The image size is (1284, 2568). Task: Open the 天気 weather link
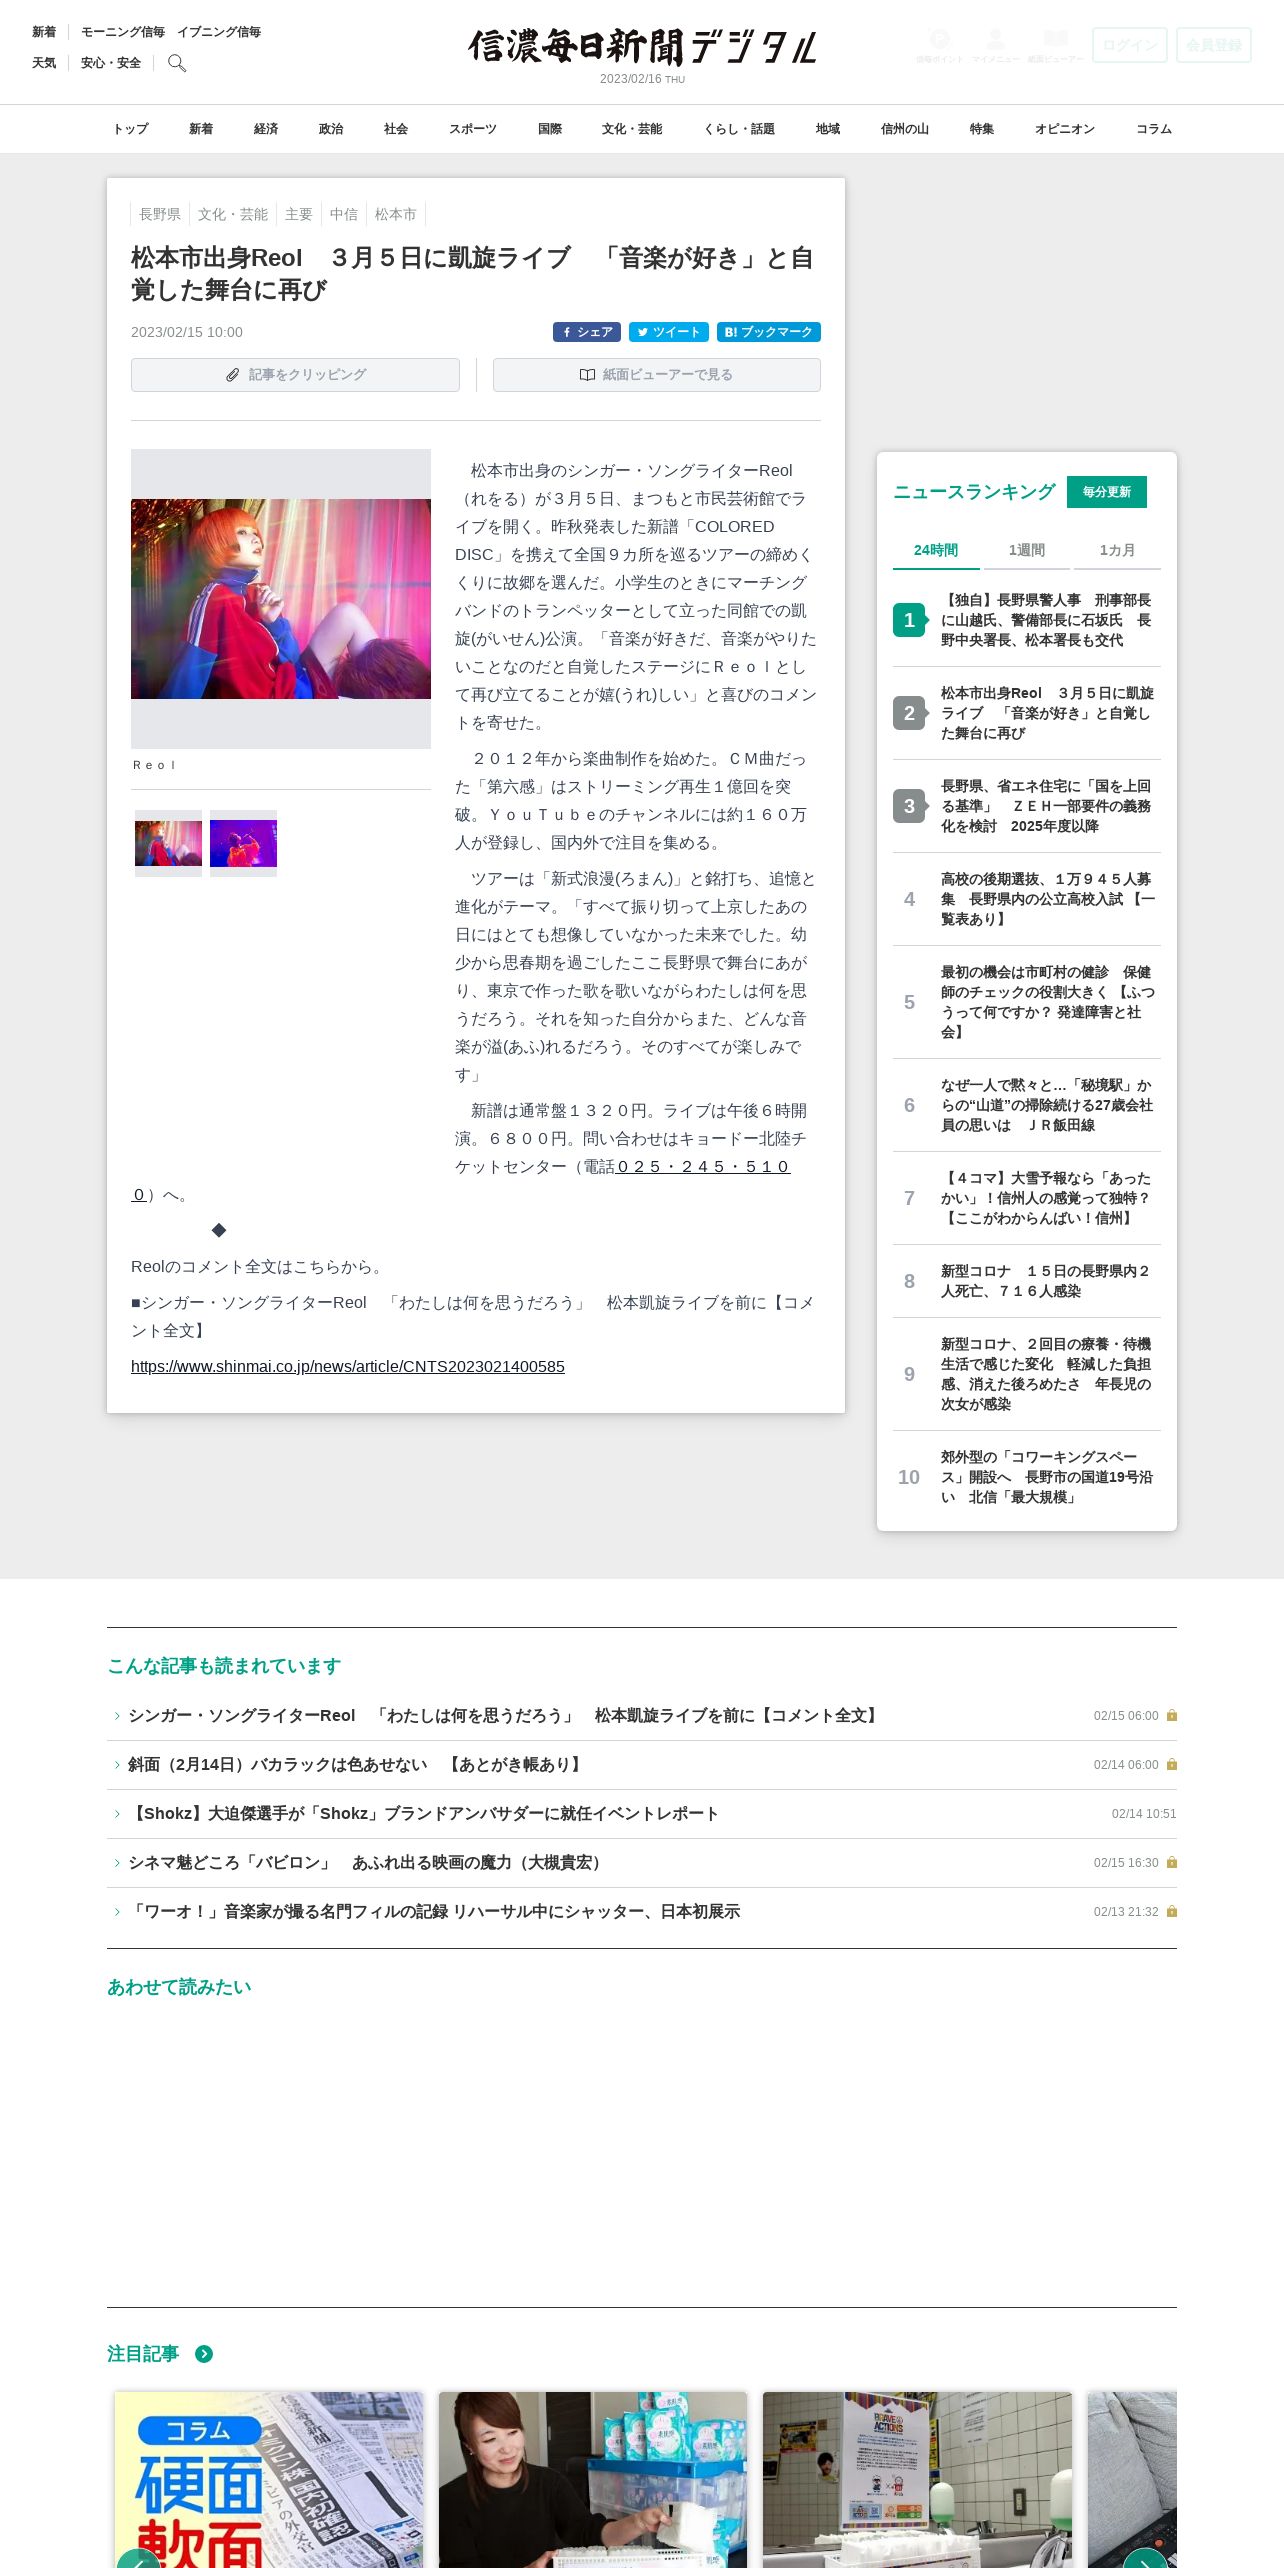click(44, 63)
